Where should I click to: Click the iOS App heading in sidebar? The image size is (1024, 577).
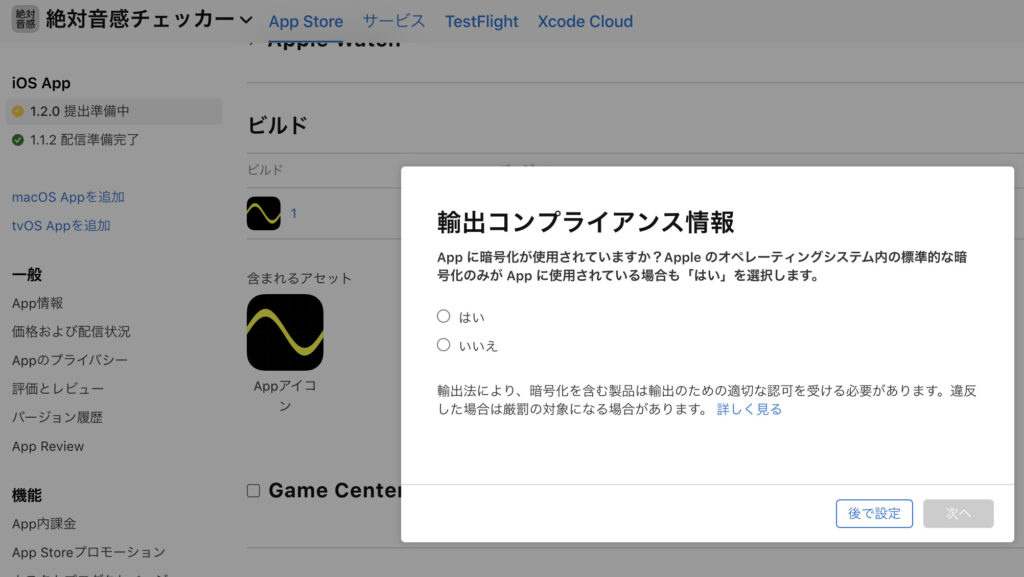41,83
